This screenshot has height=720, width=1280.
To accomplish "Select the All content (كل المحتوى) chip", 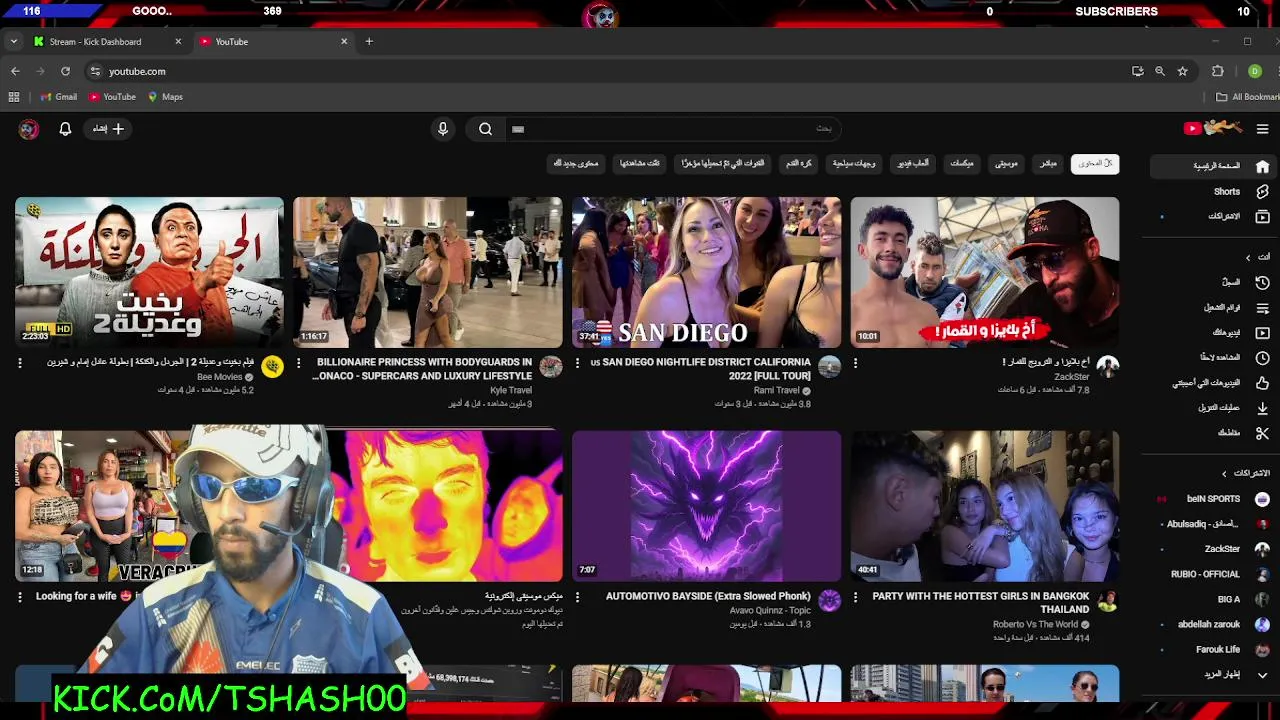I will [1095, 163].
